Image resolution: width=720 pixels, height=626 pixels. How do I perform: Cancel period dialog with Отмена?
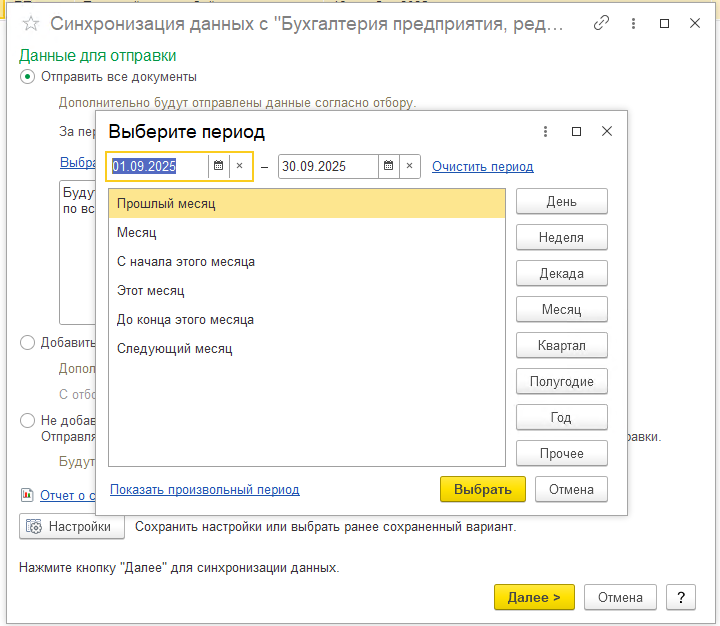coord(571,489)
